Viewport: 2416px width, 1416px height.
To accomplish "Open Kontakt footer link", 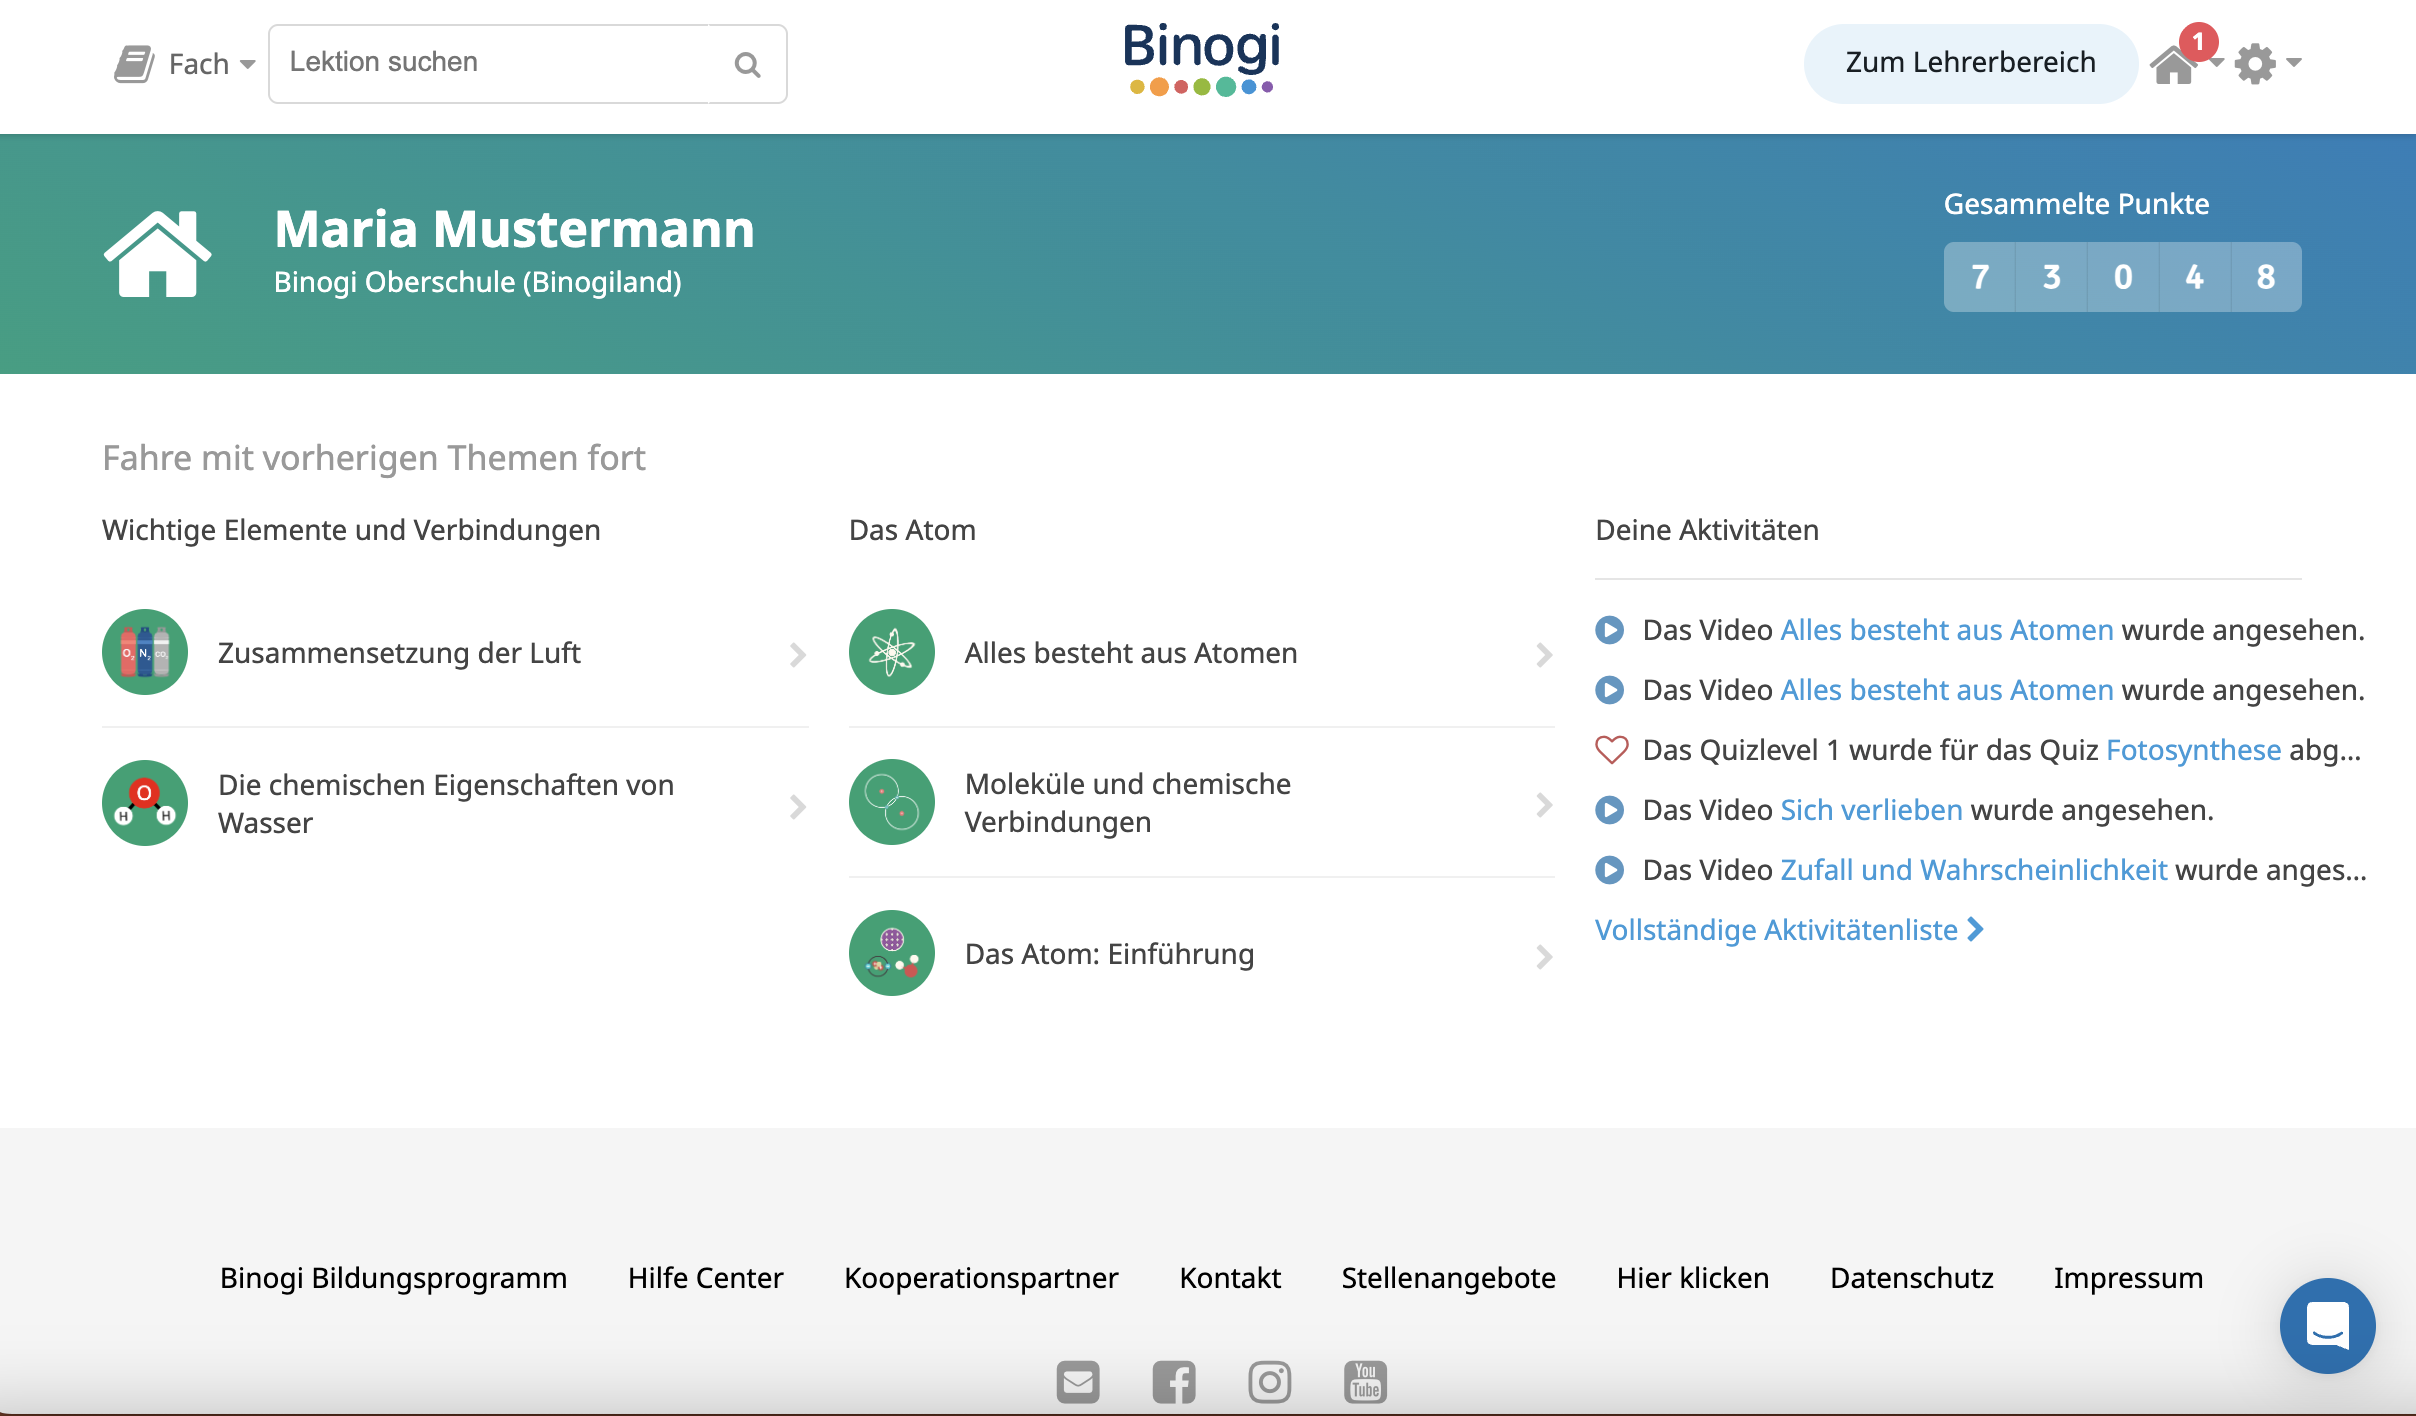I will pyautogui.click(x=1230, y=1278).
